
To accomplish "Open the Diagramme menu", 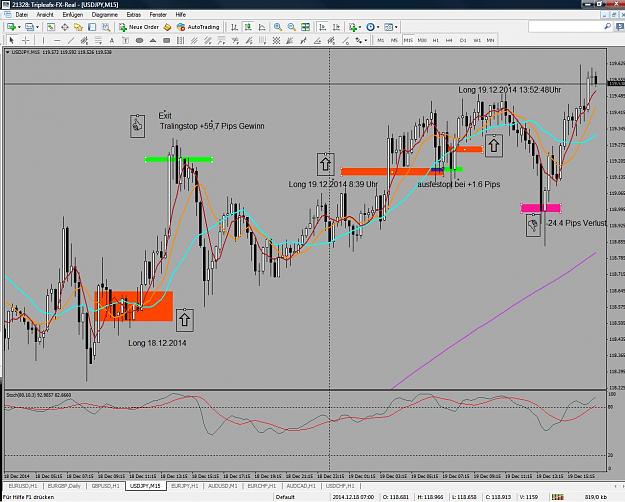I will coord(104,15).
